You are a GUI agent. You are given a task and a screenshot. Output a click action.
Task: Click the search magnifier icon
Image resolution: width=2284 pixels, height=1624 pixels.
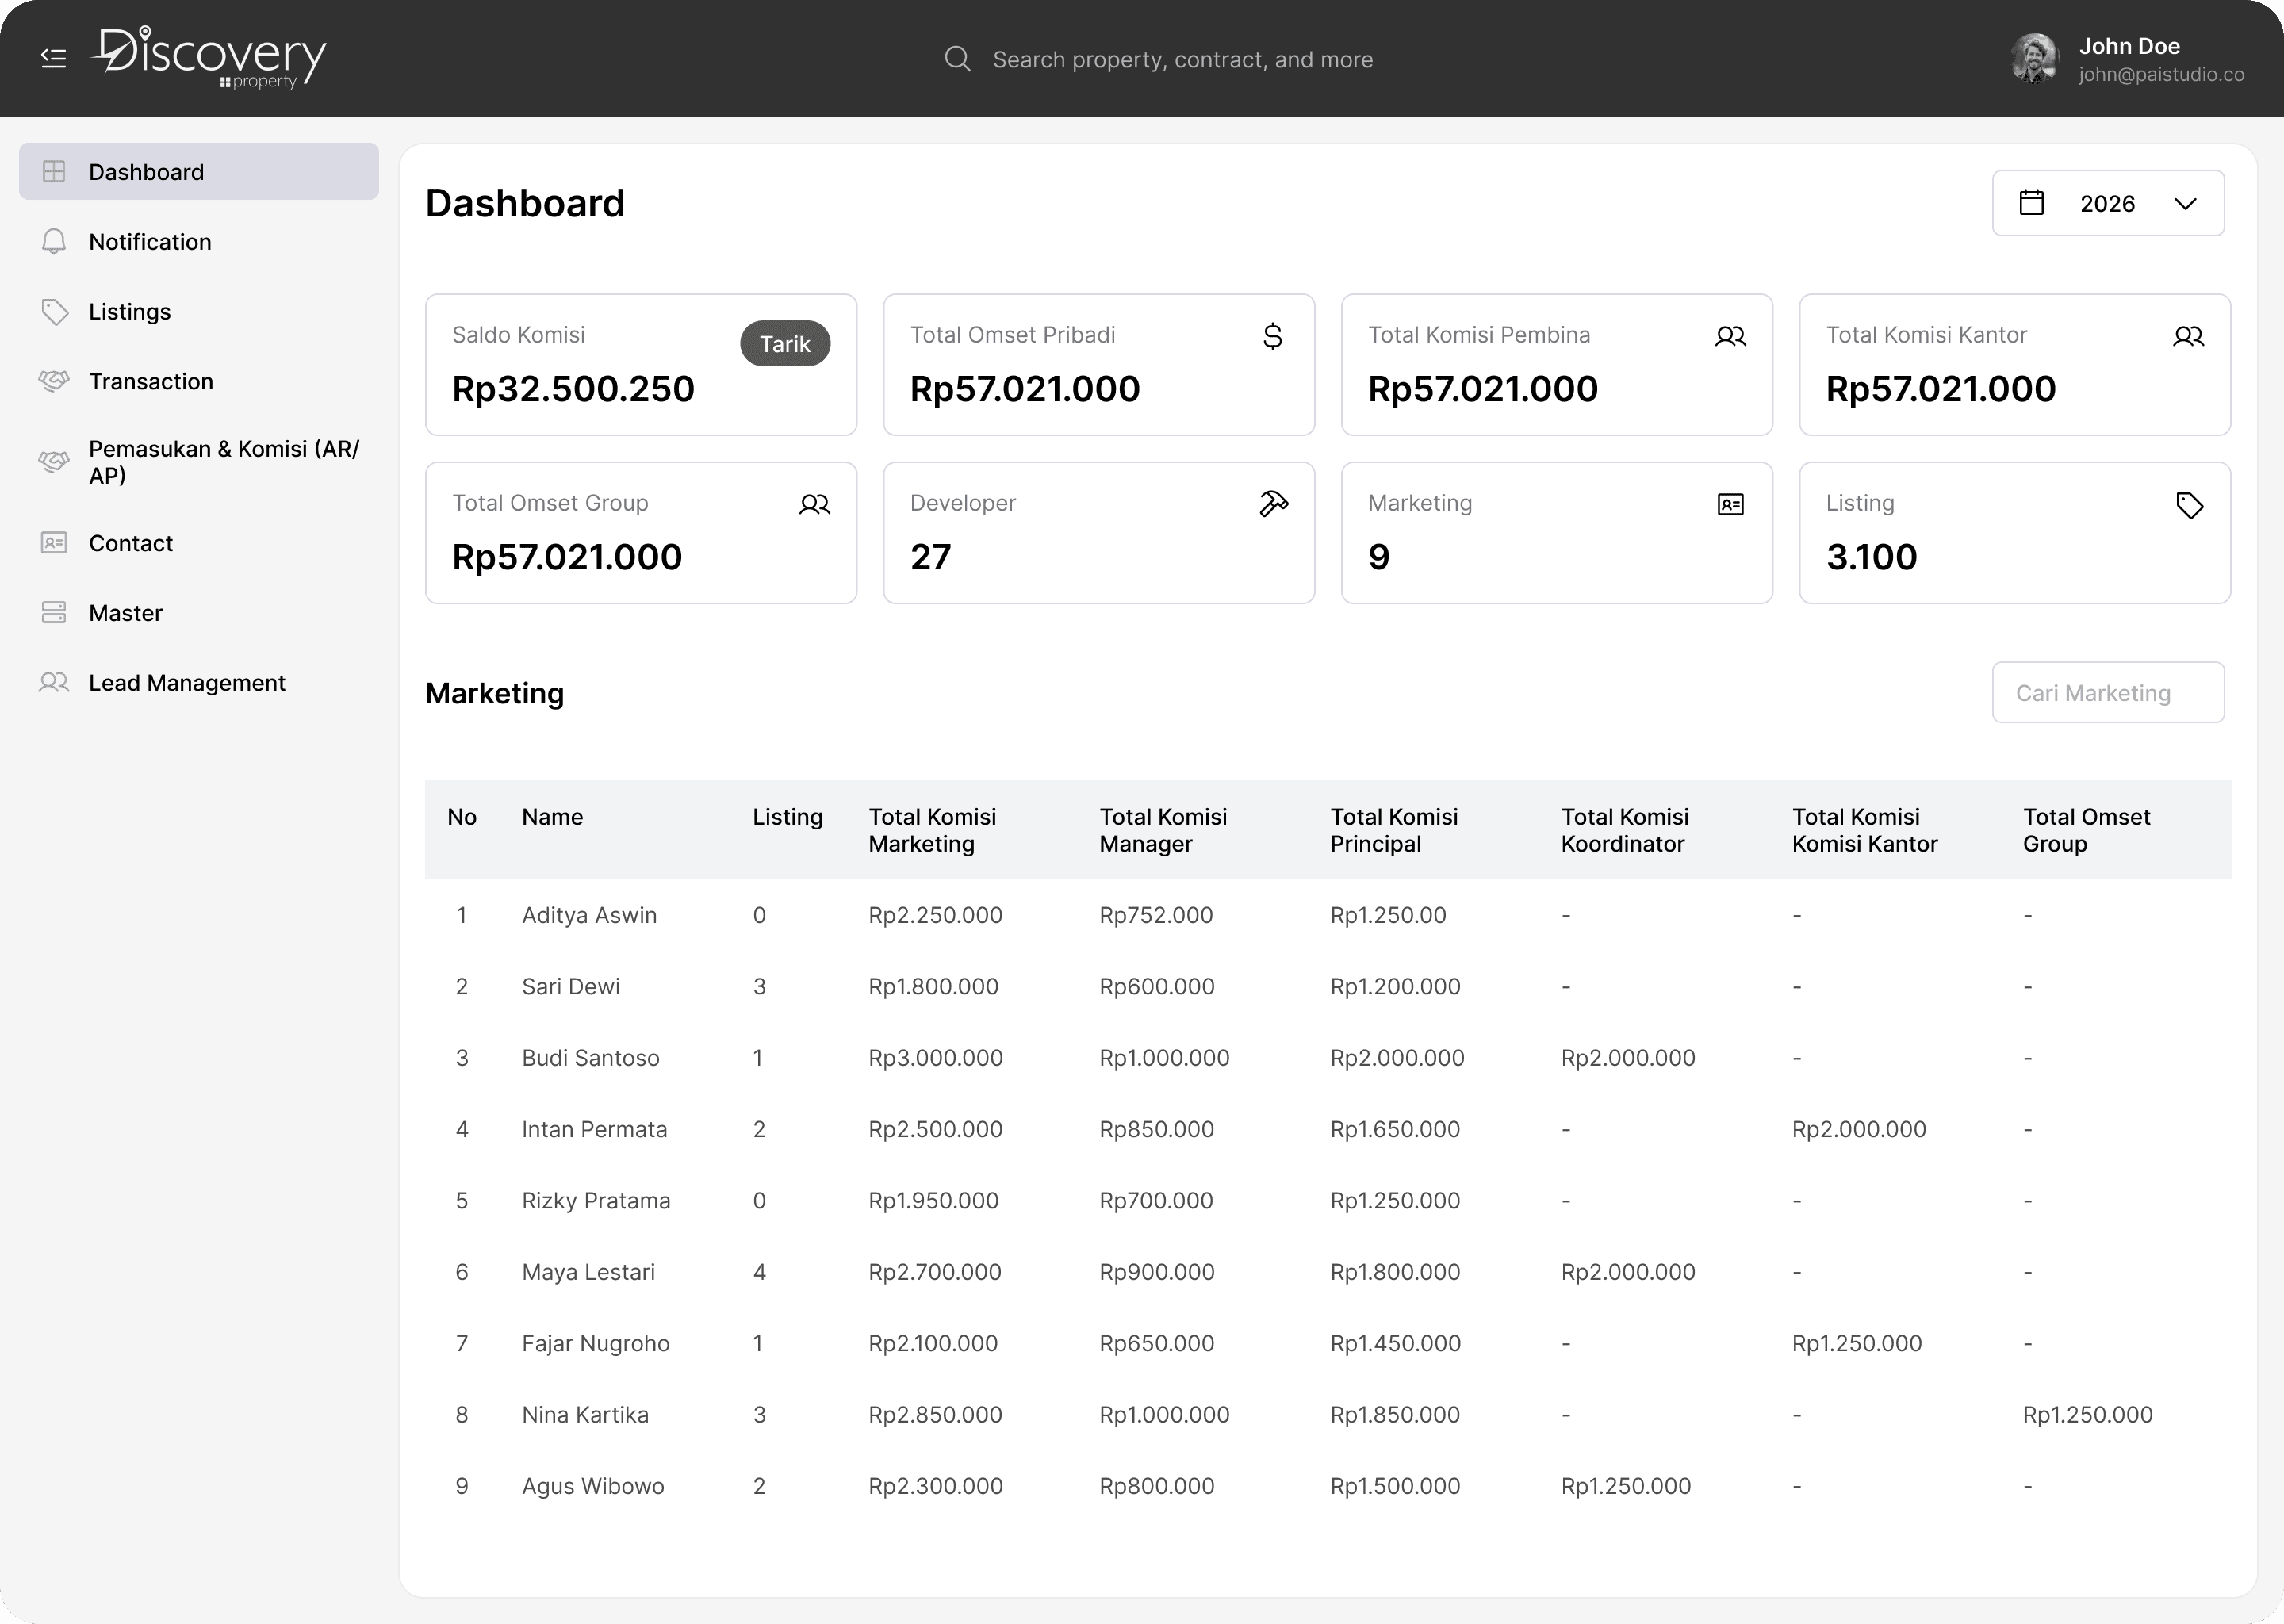click(x=957, y=59)
